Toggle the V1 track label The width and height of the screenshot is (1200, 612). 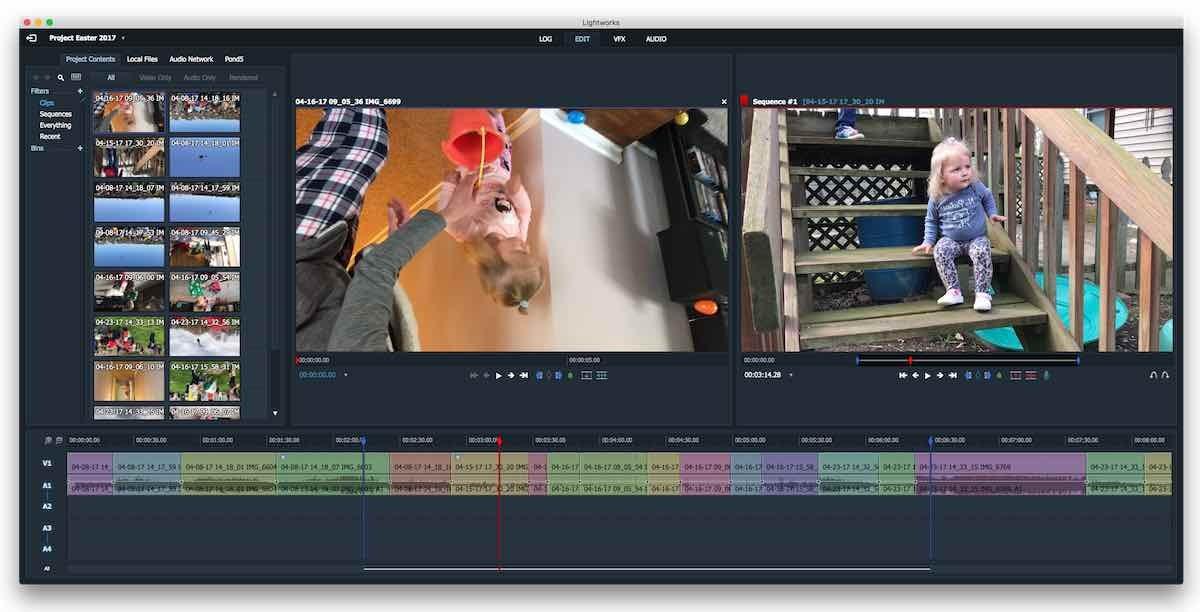pyautogui.click(x=47, y=463)
